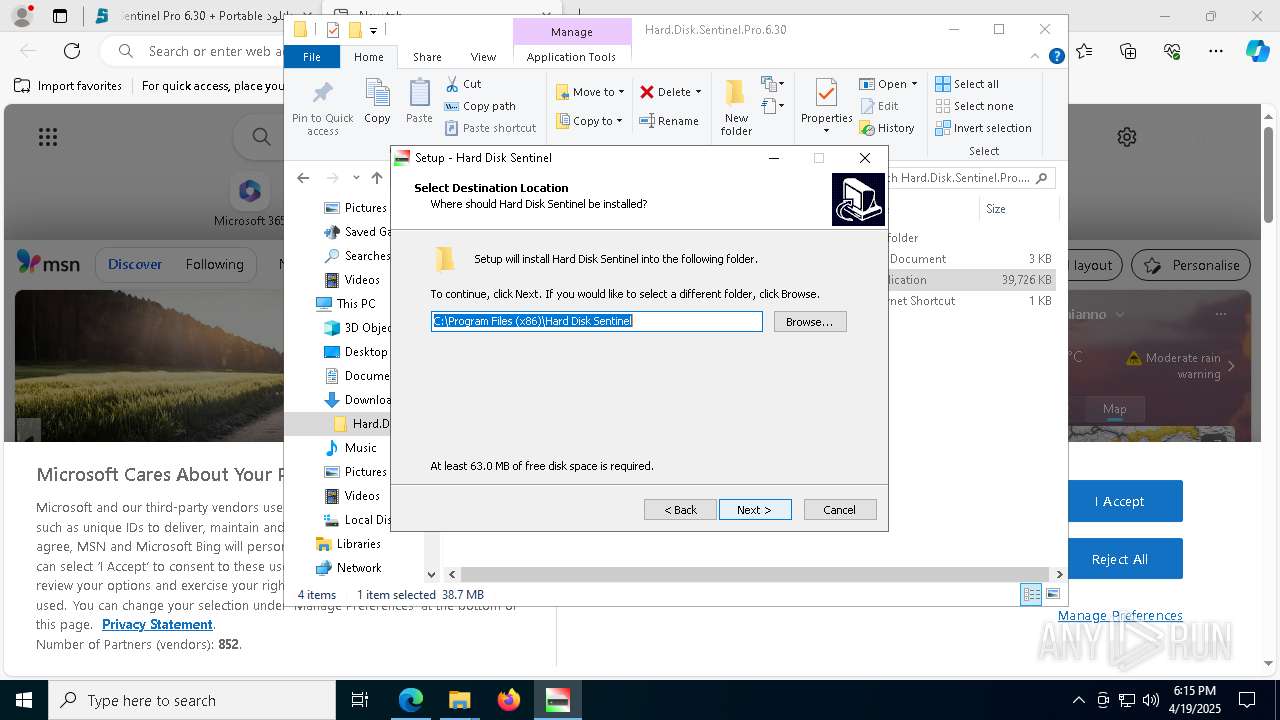
Task: Open the Browse folder dialog
Action: click(810, 322)
